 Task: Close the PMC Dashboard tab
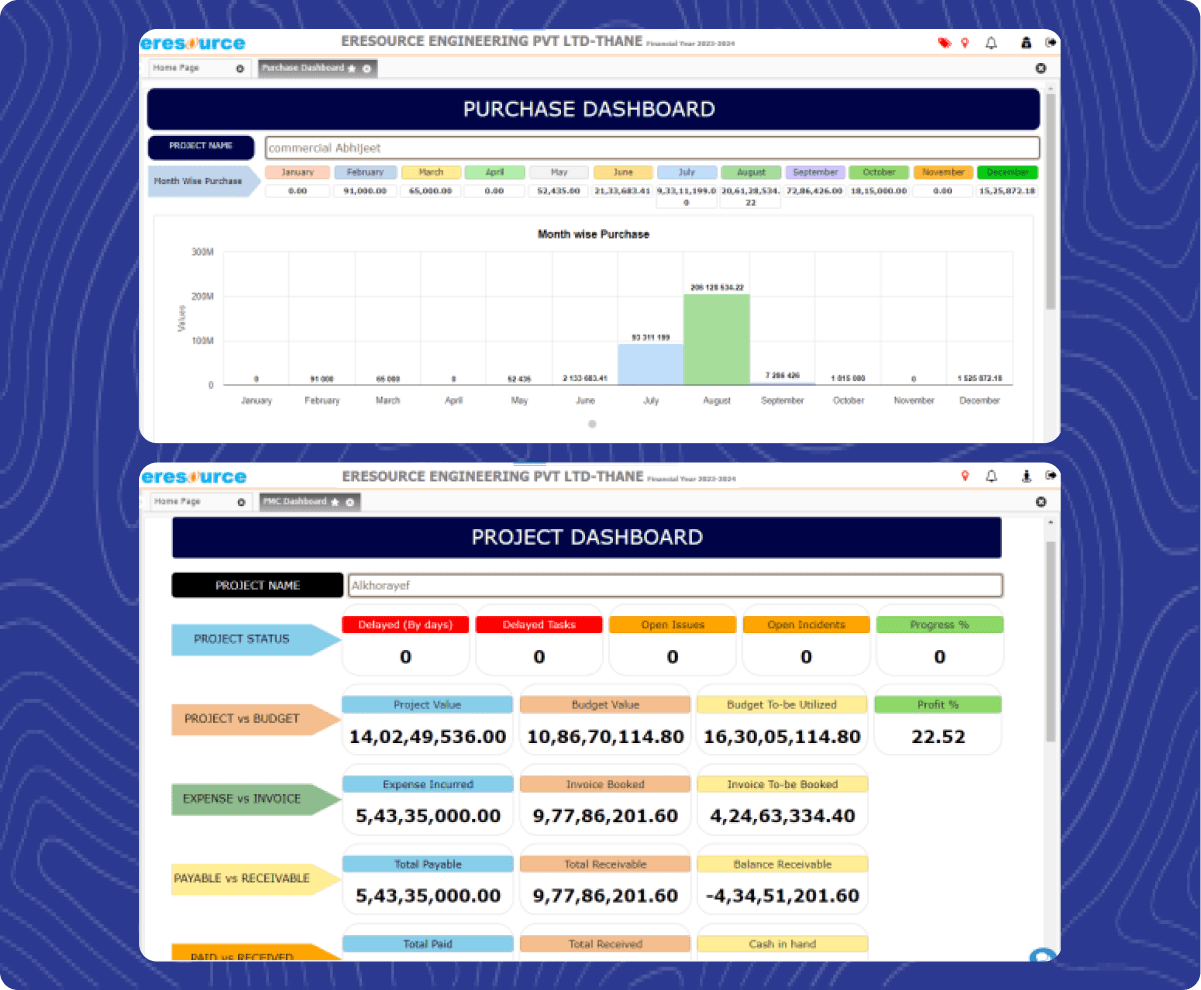350,502
